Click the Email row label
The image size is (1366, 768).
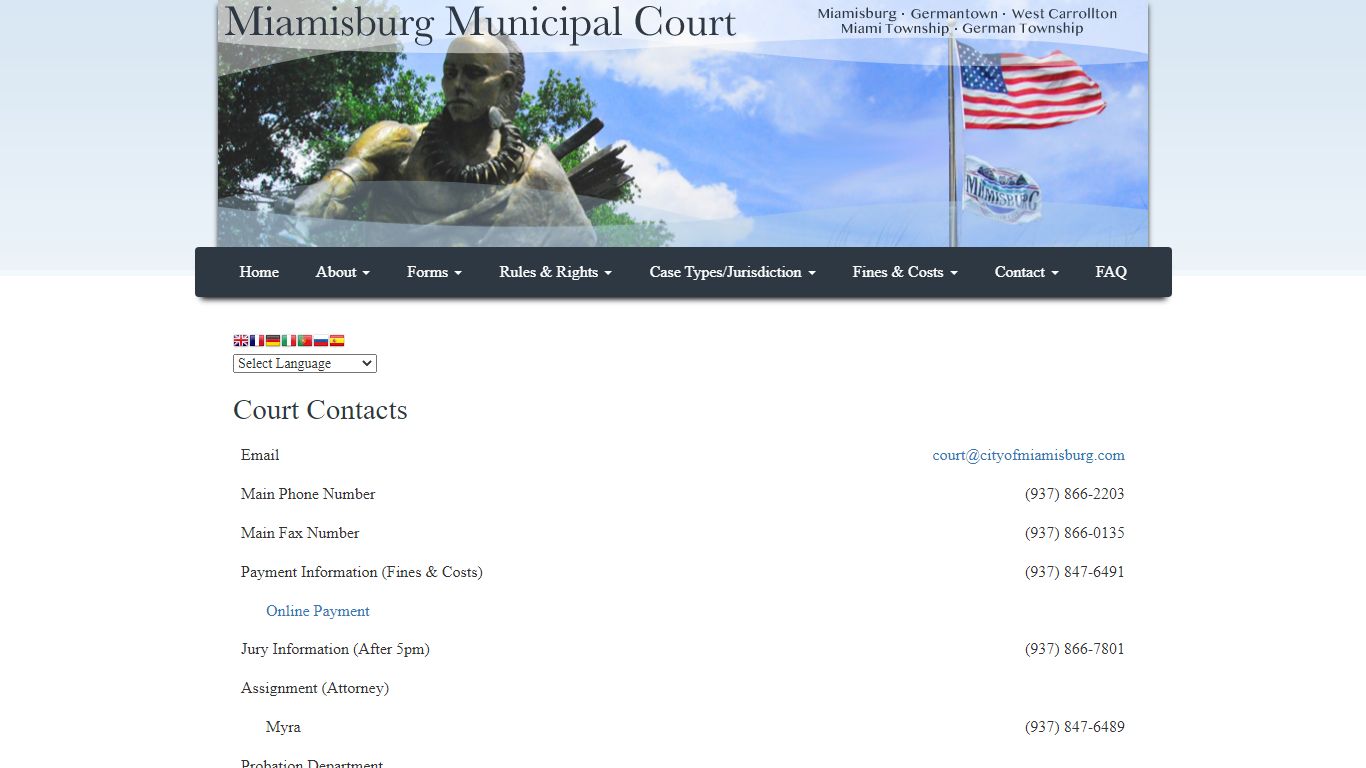(x=260, y=455)
